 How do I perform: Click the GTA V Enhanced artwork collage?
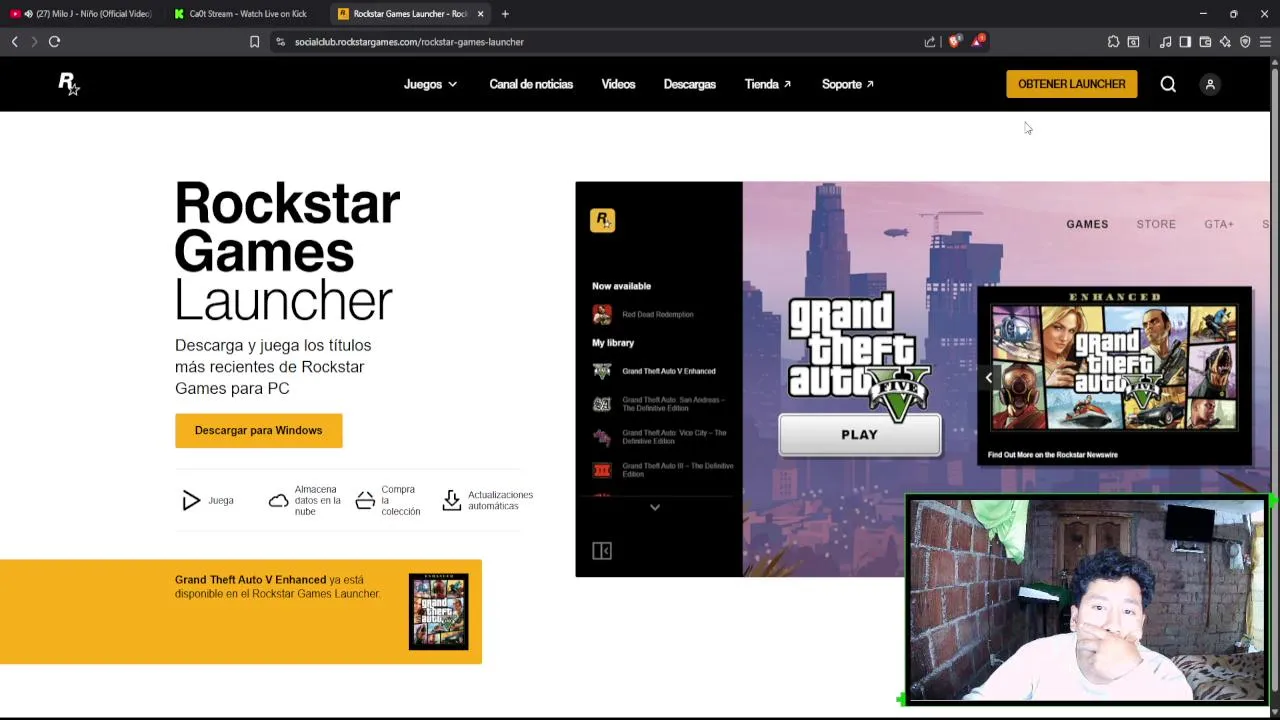[x=1113, y=367]
